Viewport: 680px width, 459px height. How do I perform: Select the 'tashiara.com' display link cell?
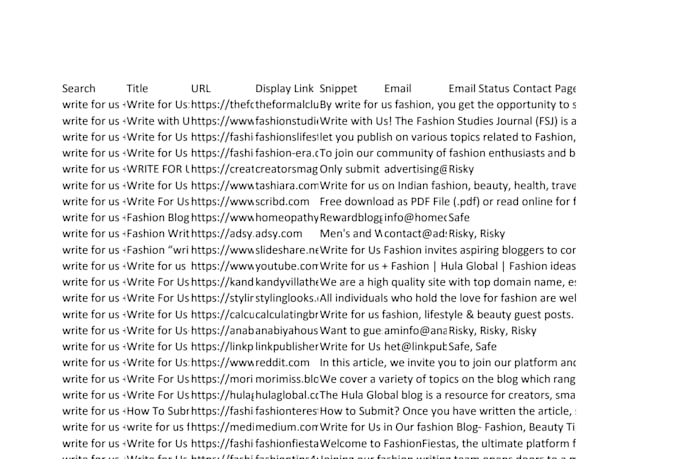point(287,186)
